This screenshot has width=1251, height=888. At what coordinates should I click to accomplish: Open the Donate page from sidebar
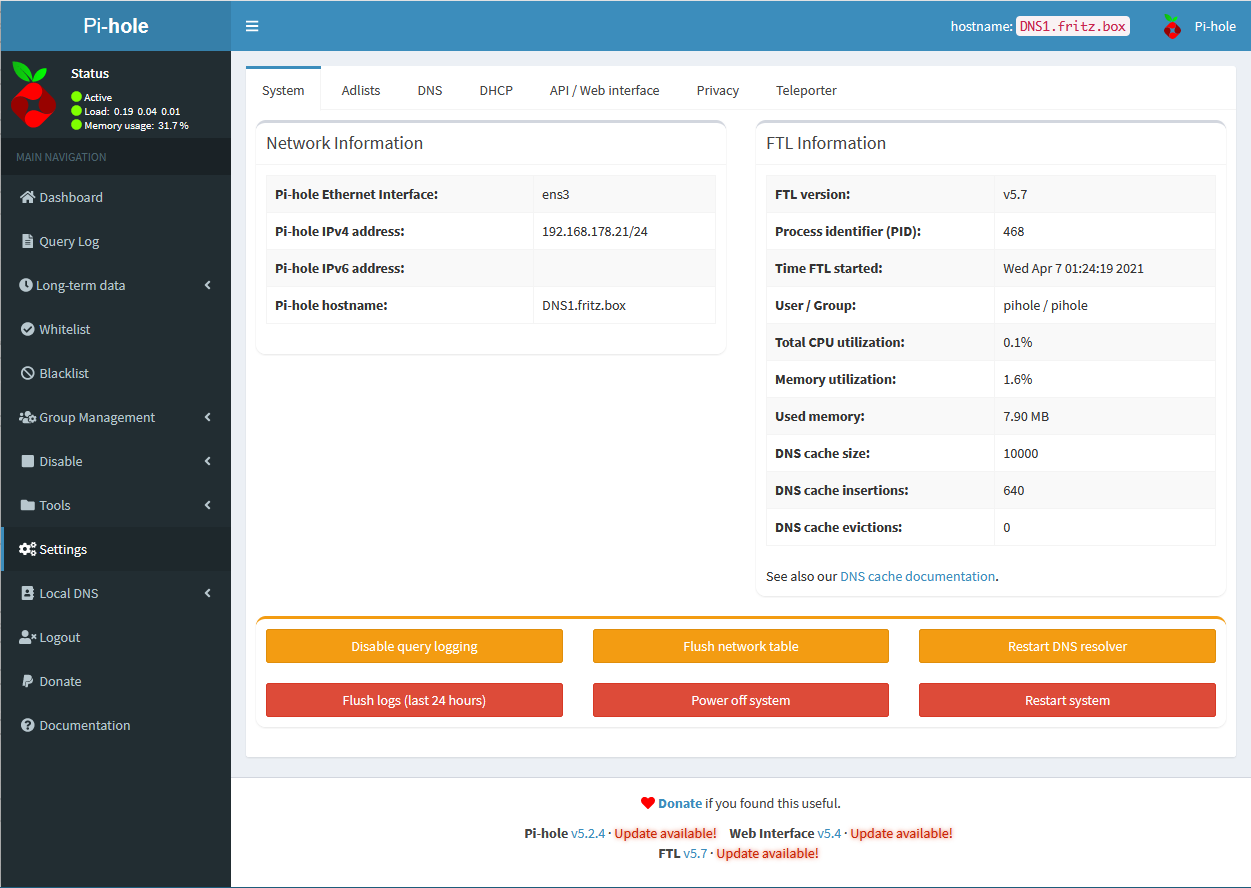coord(27,681)
